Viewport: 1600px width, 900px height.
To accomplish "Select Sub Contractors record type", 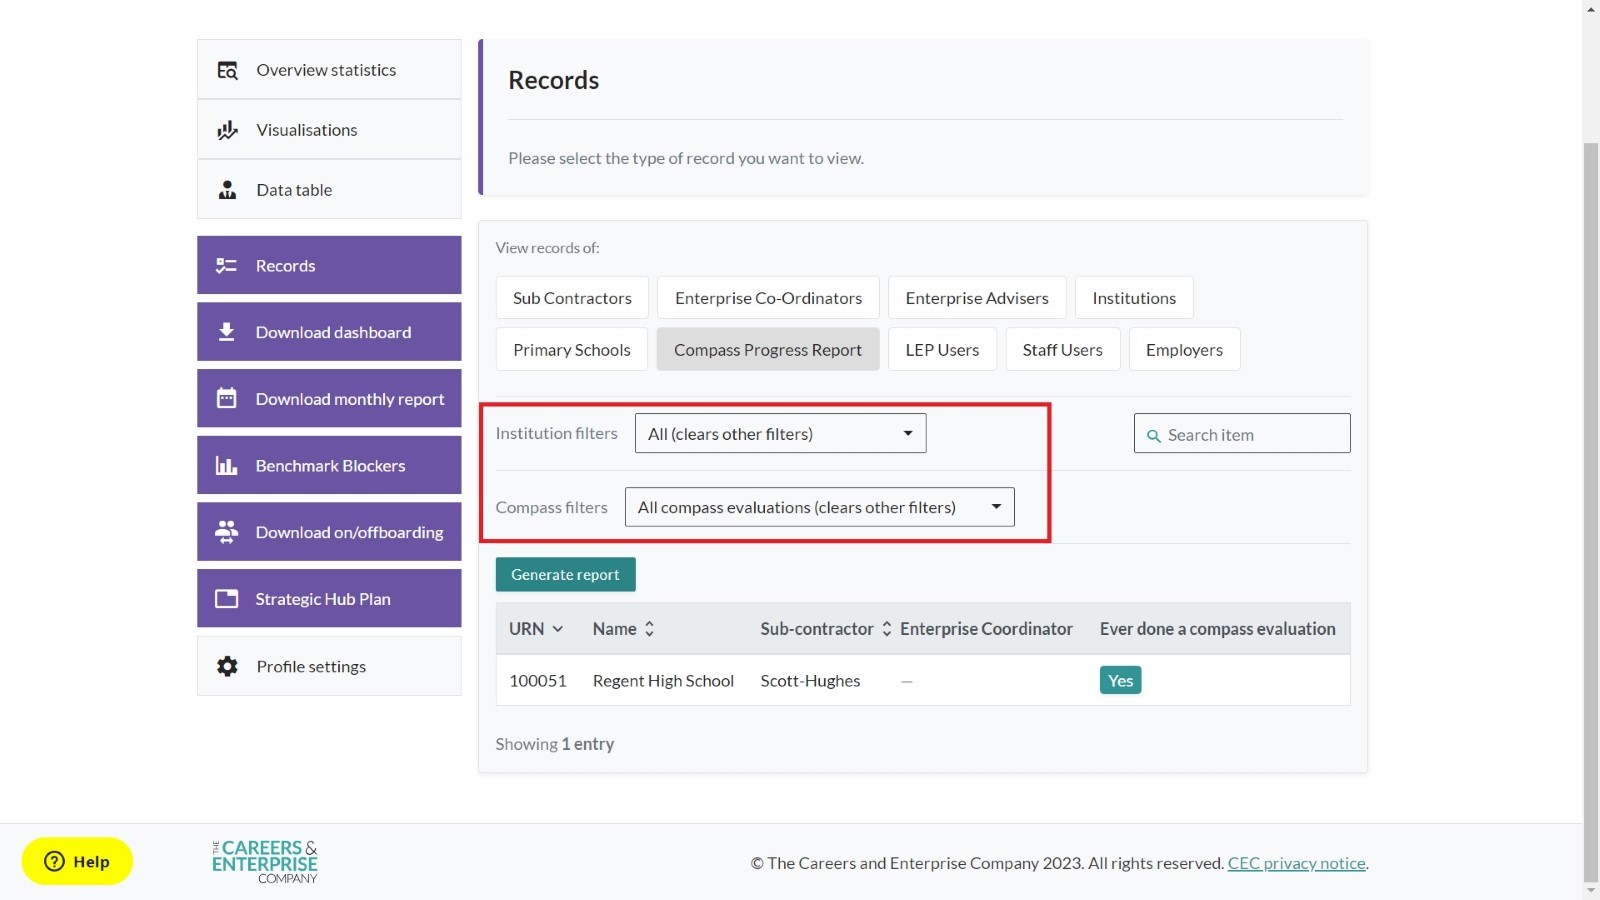I will [572, 298].
